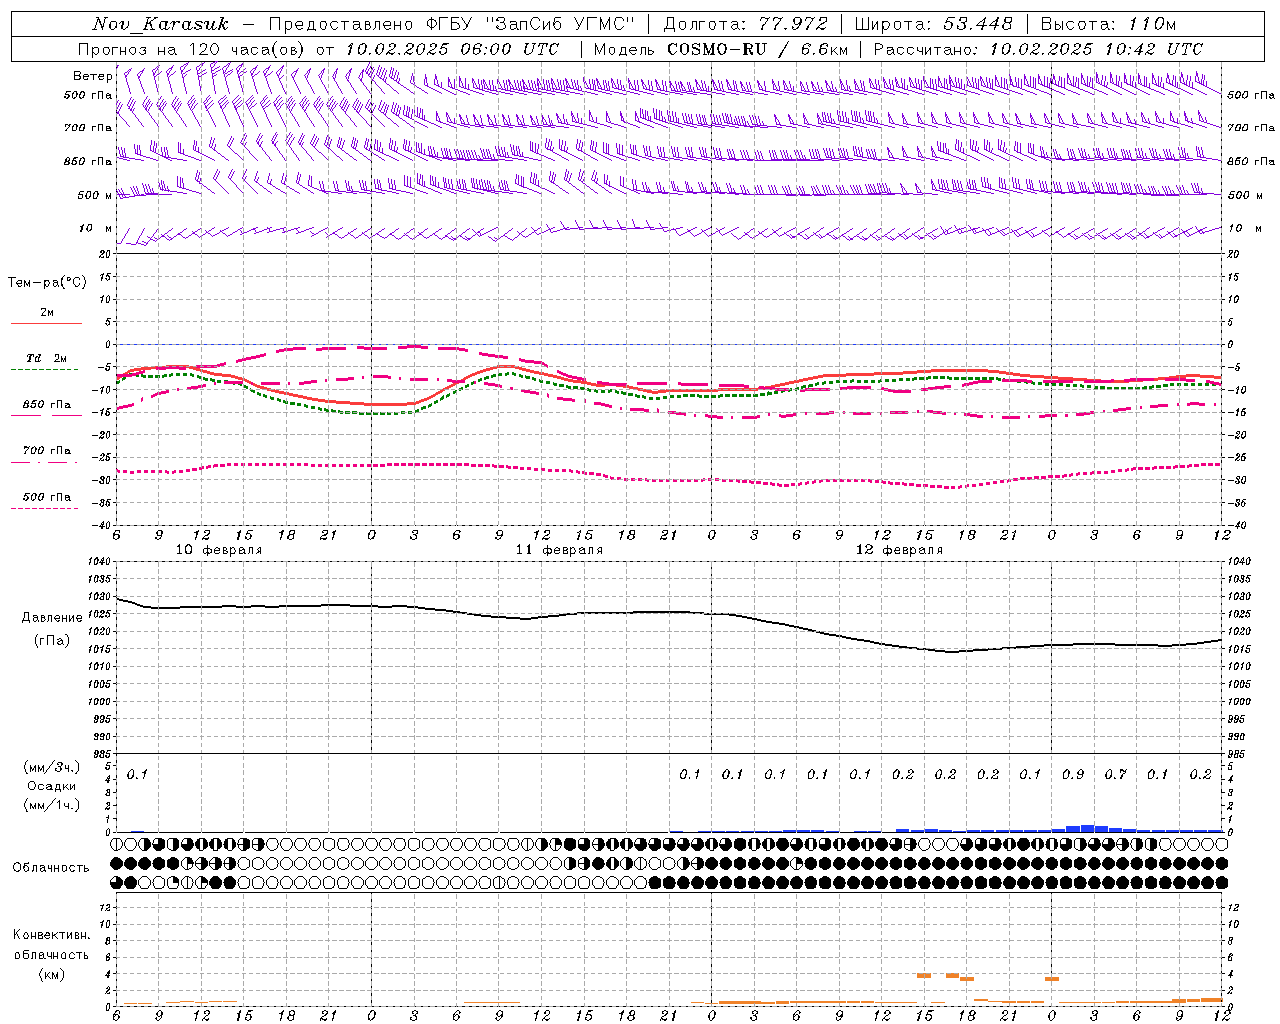Viewport: 1280px width, 1024px height.
Task: Click the 10 февраля date label
Action: point(219,550)
